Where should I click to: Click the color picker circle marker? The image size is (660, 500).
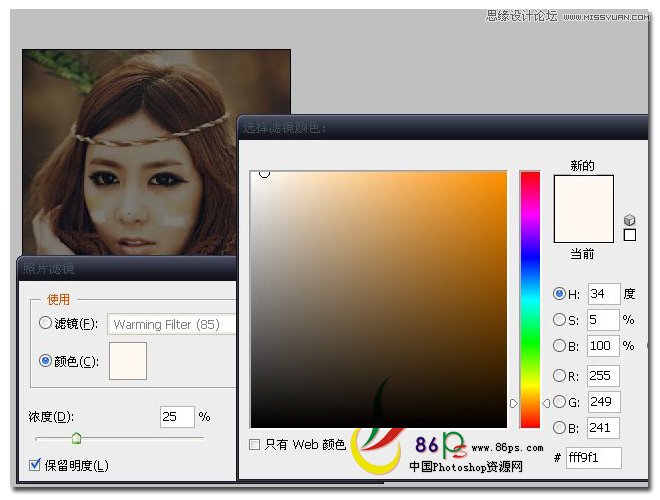[x=264, y=173]
